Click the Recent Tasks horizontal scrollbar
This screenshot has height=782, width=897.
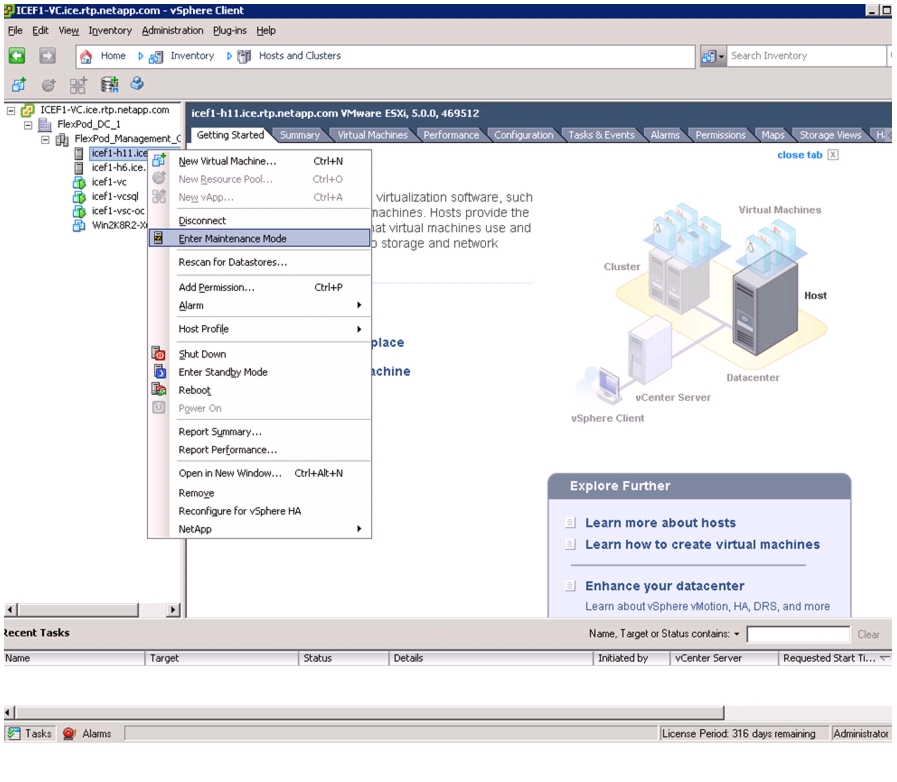pos(370,713)
